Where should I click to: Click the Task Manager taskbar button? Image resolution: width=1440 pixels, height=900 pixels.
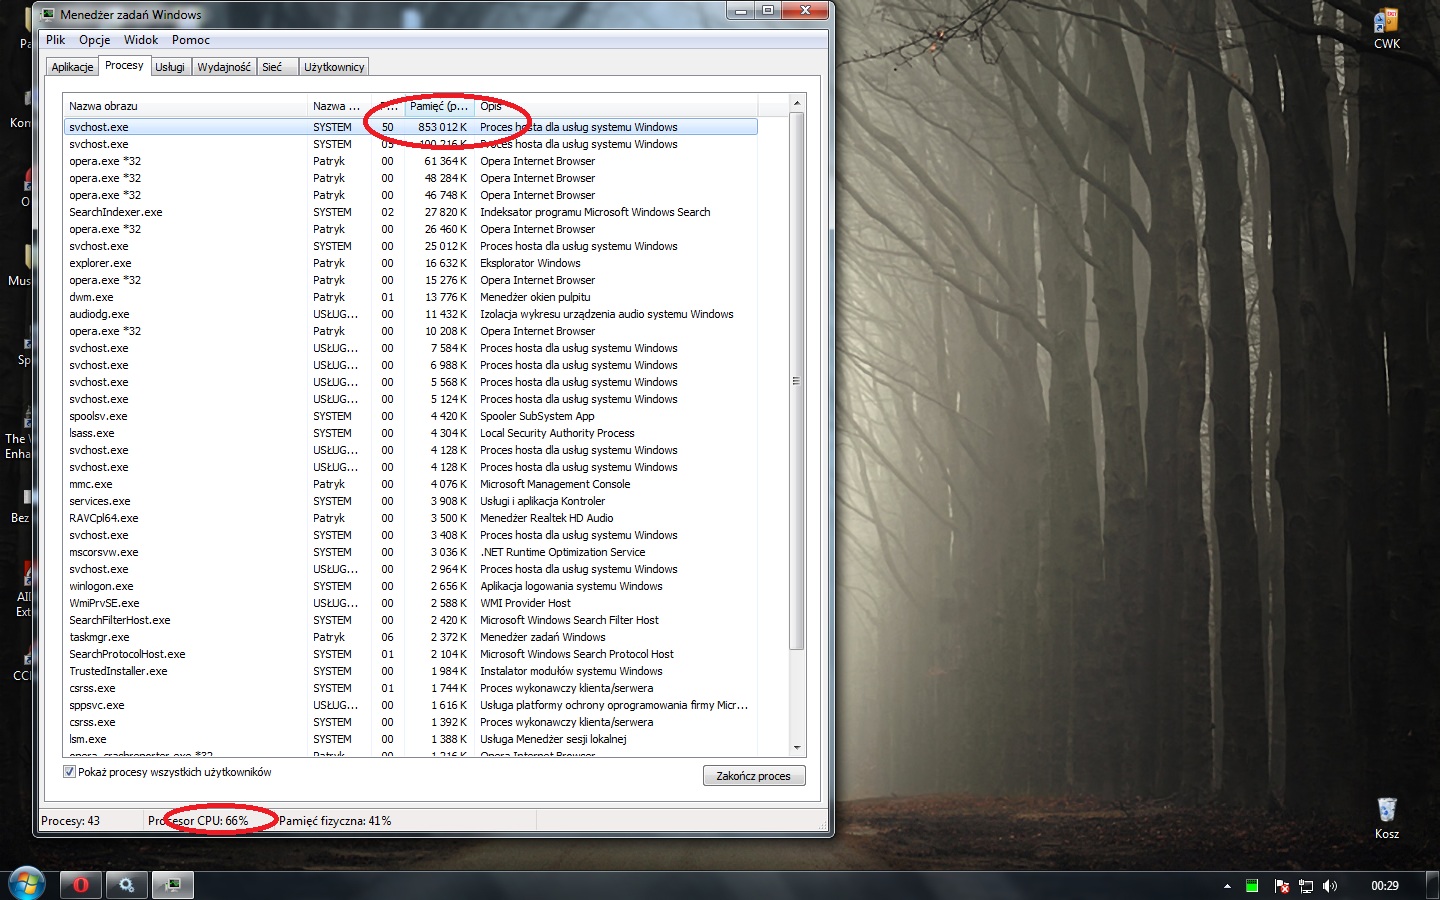[x=172, y=885]
